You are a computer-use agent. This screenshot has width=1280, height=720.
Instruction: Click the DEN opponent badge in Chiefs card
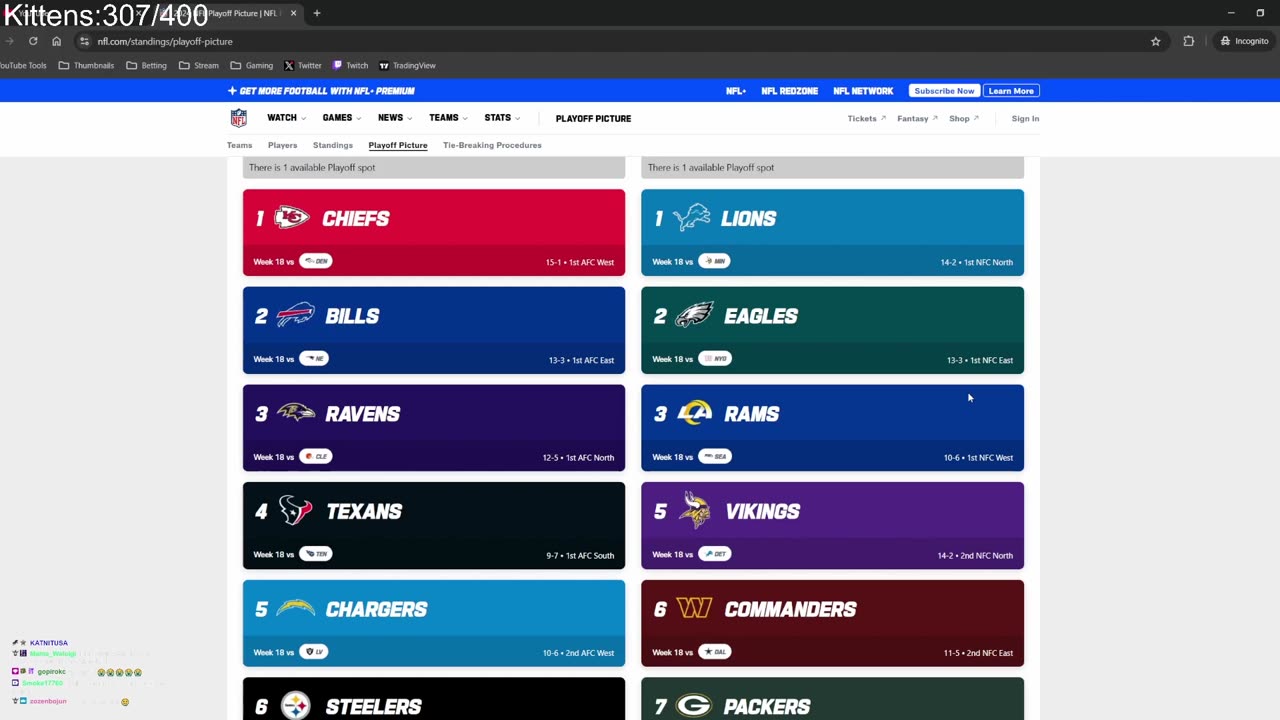click(315, 261)
